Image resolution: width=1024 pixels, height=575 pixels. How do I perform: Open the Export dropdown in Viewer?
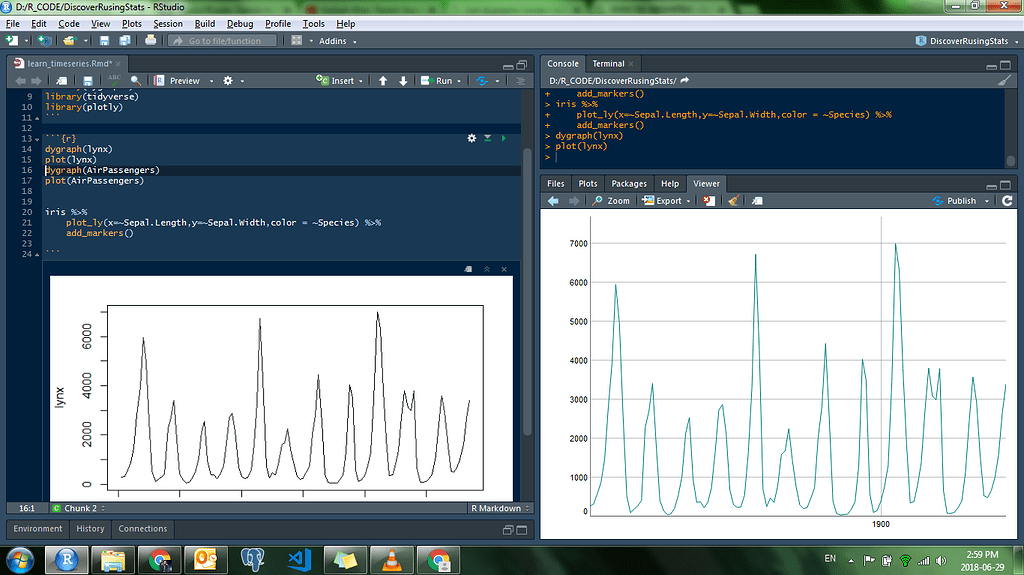(688, 201)
